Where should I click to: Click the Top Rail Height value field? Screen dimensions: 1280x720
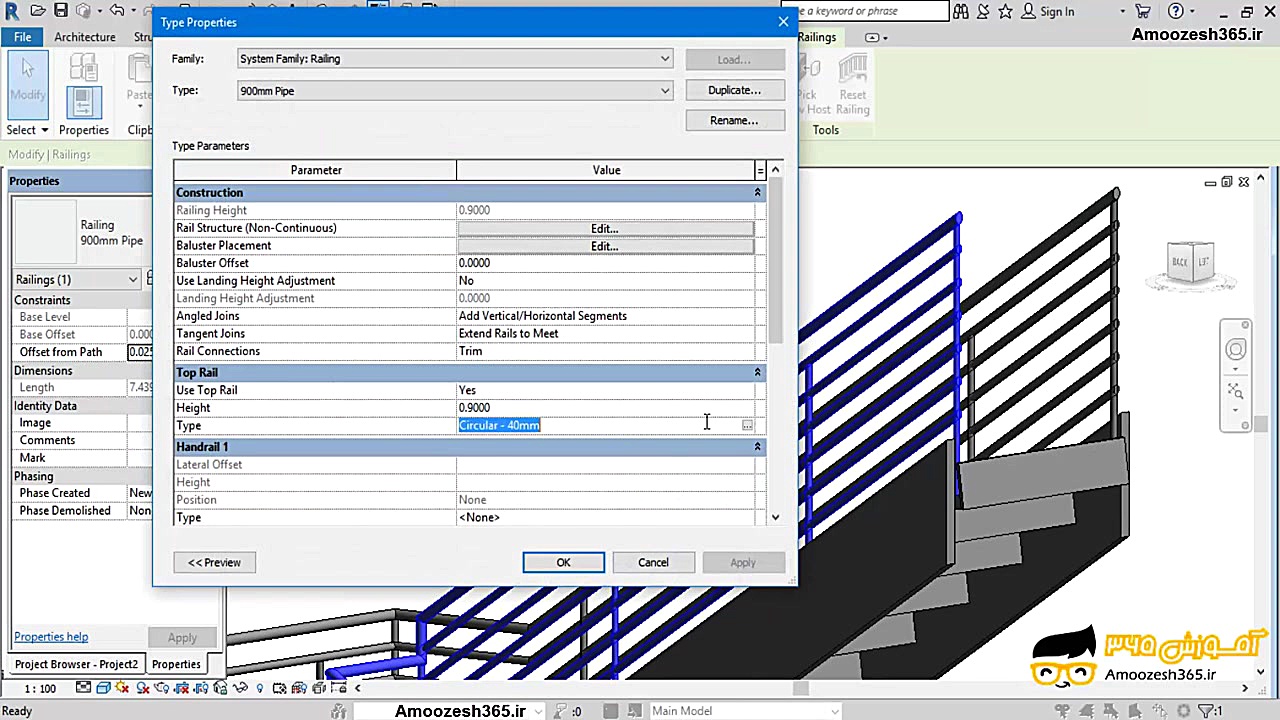point(605,408)
